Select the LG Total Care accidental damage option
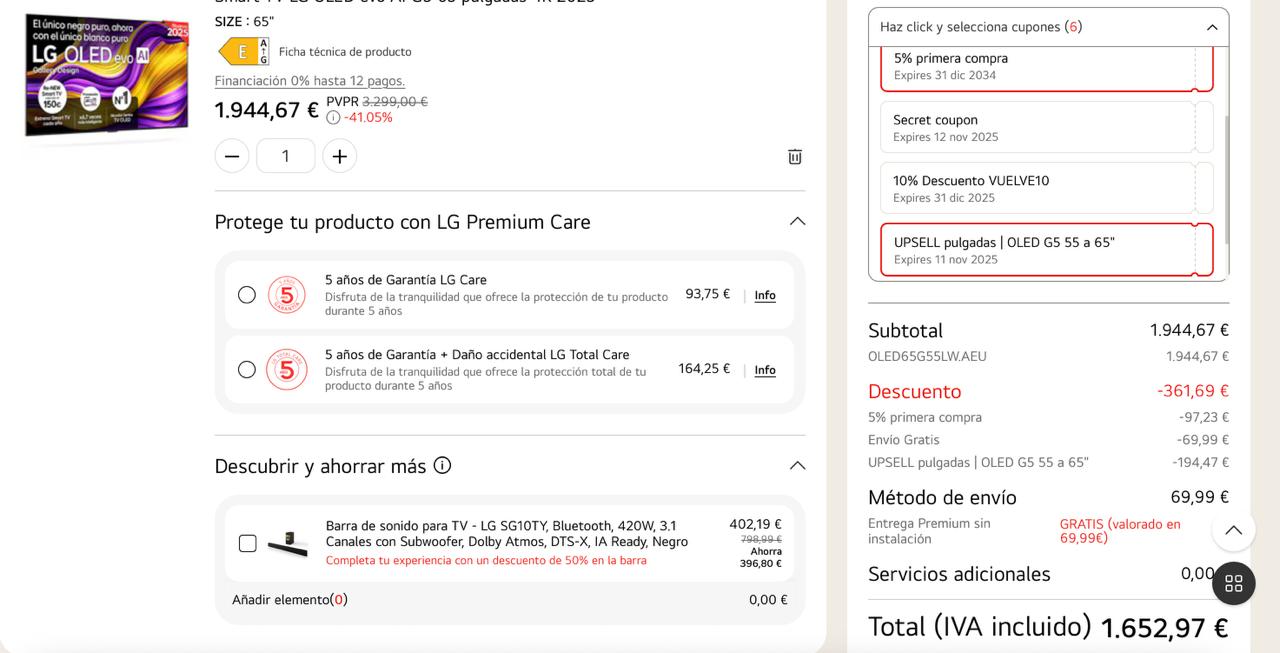This screenshot has height=653, width=1280. point(247,370)
